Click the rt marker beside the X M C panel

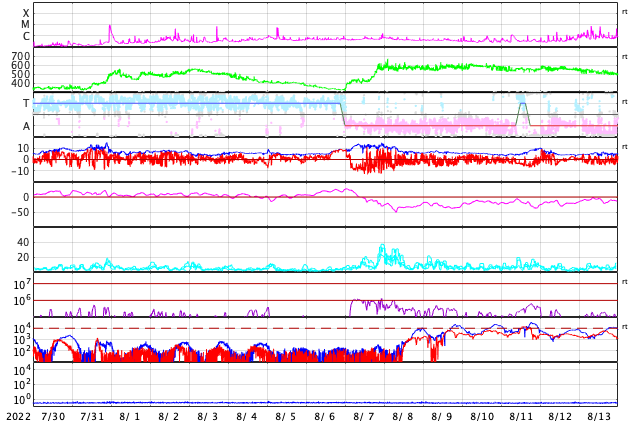pyautogui.click(x=624, y=12)
